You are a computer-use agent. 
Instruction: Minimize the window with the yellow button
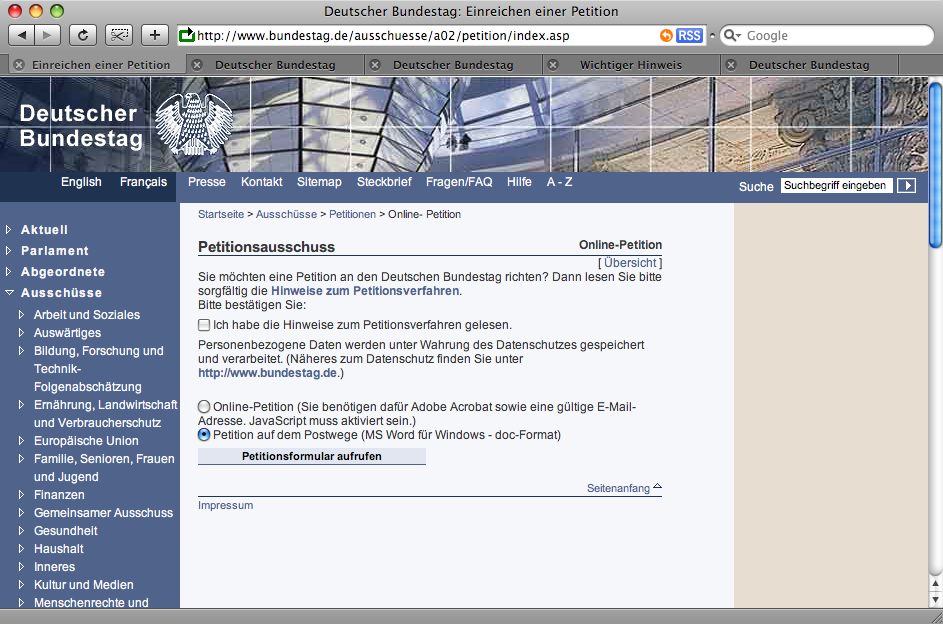coord(35,11)
